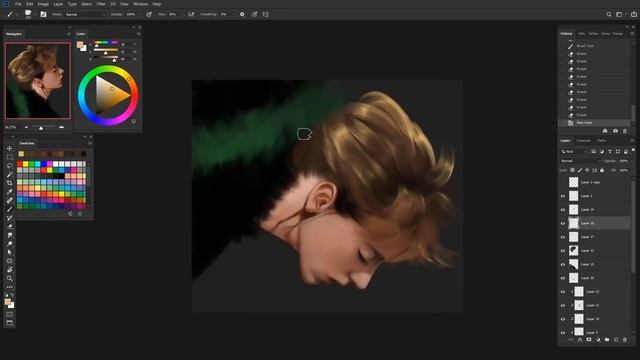Select the Crop tool
The width and height of the screenshot is (640, 360).
pos(9,183)
